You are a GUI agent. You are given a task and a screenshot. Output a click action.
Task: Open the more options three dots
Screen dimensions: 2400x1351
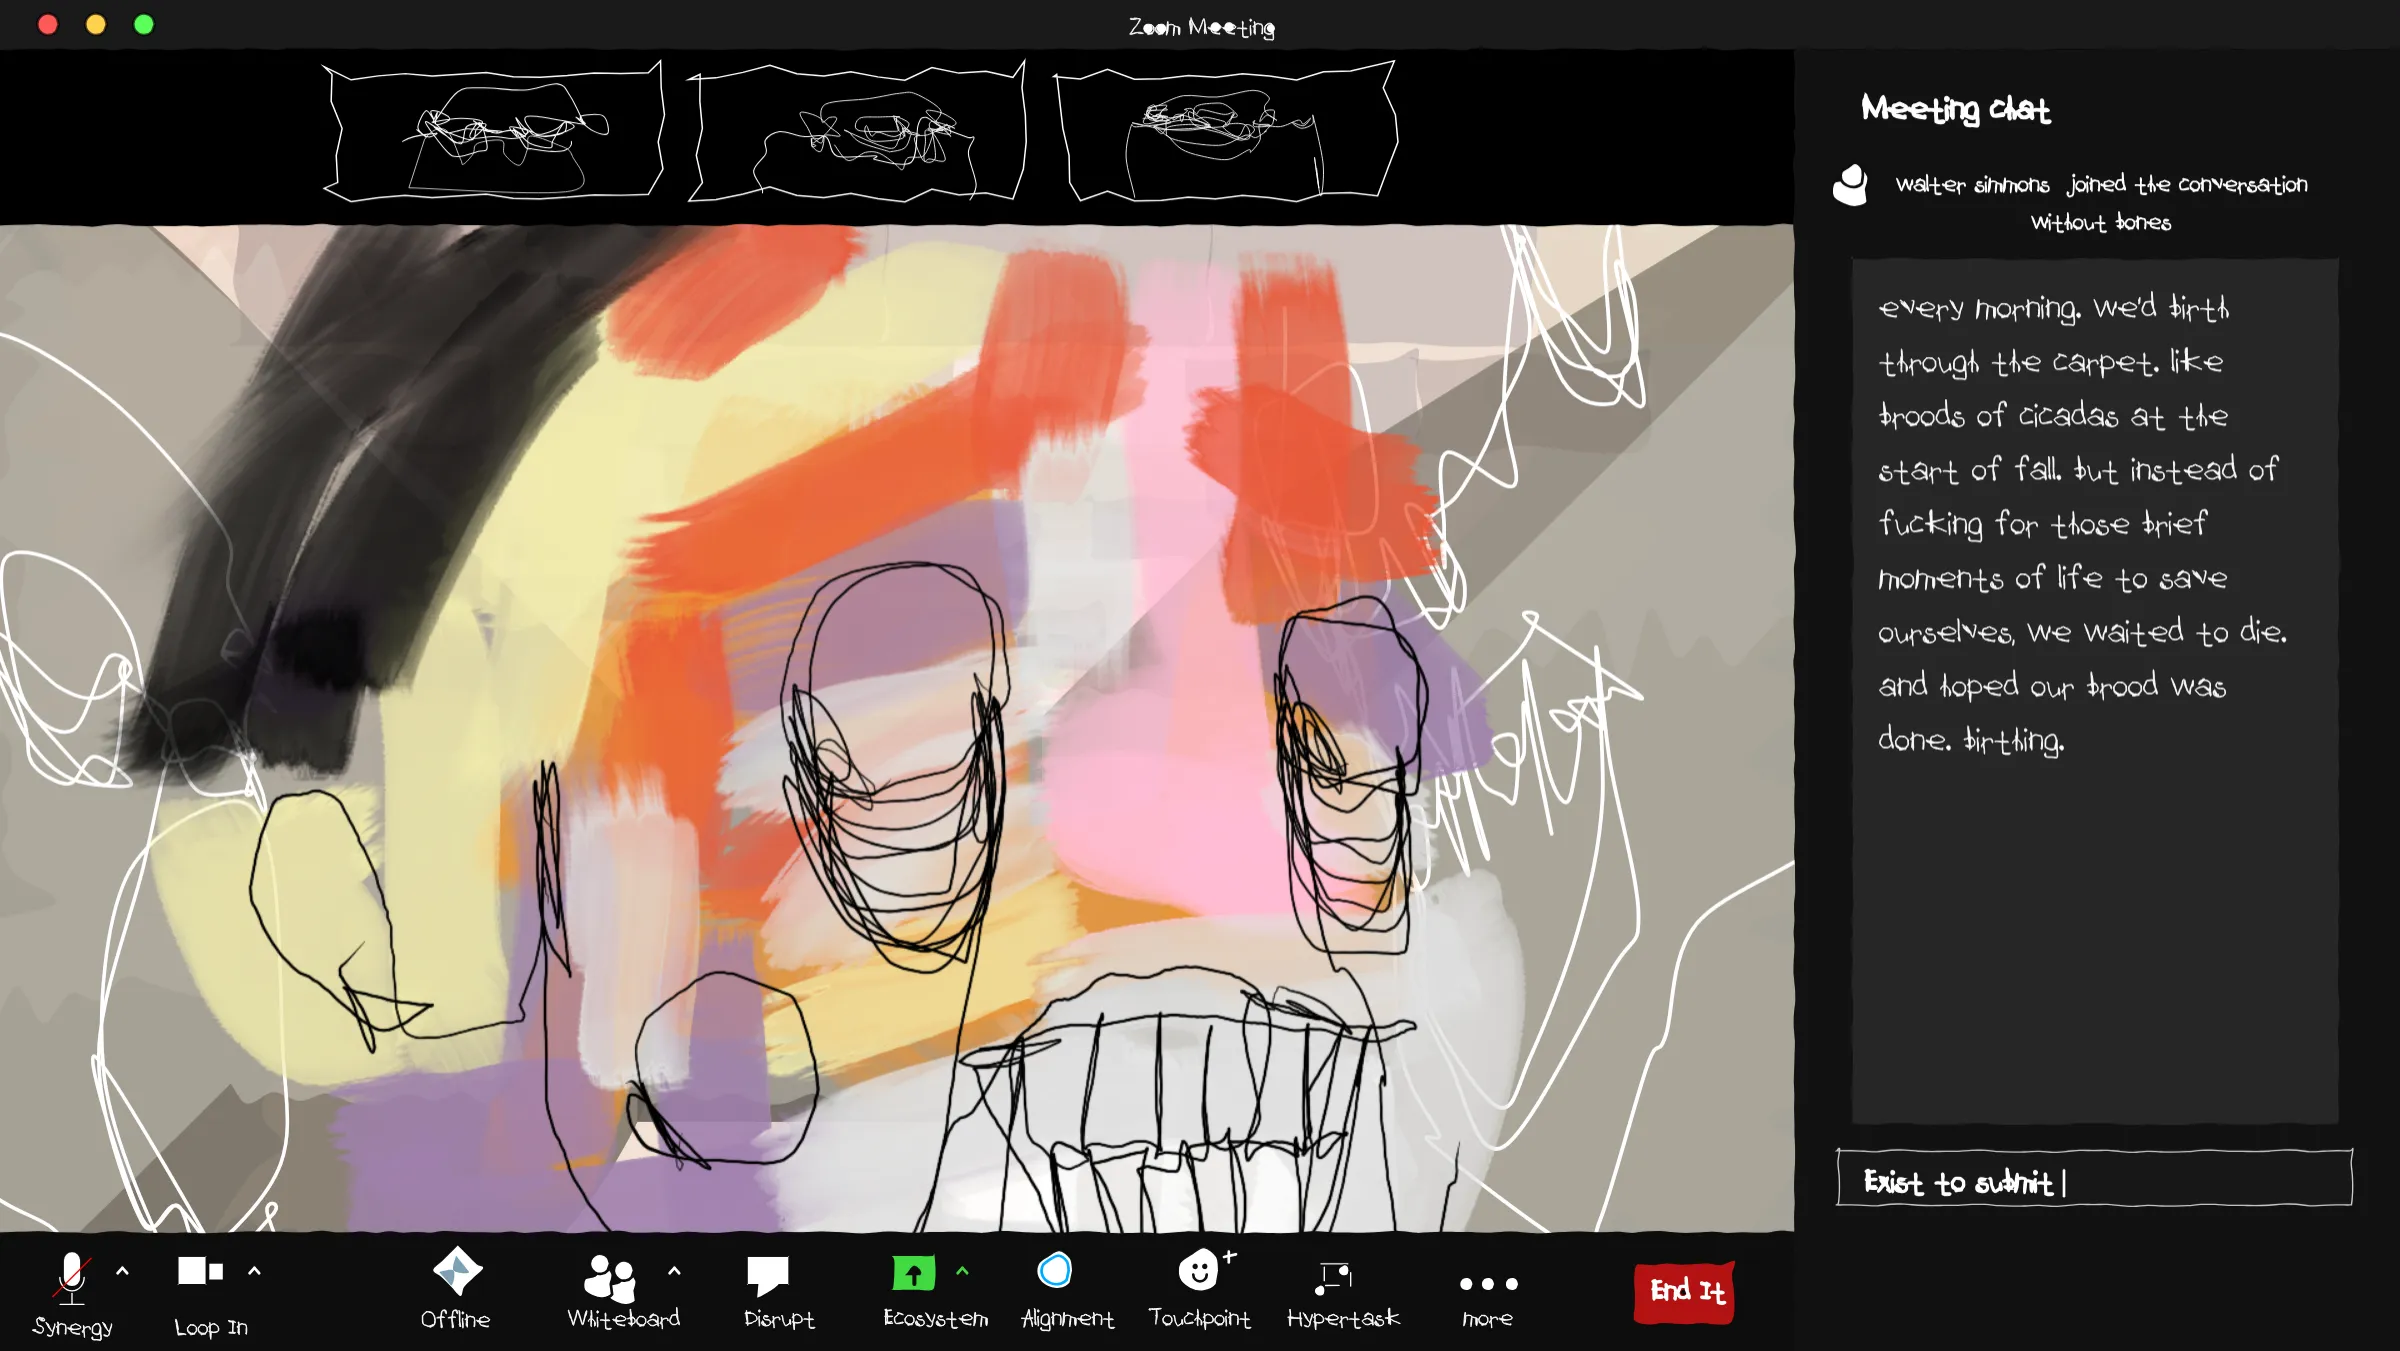(x=1488, y=1284)
